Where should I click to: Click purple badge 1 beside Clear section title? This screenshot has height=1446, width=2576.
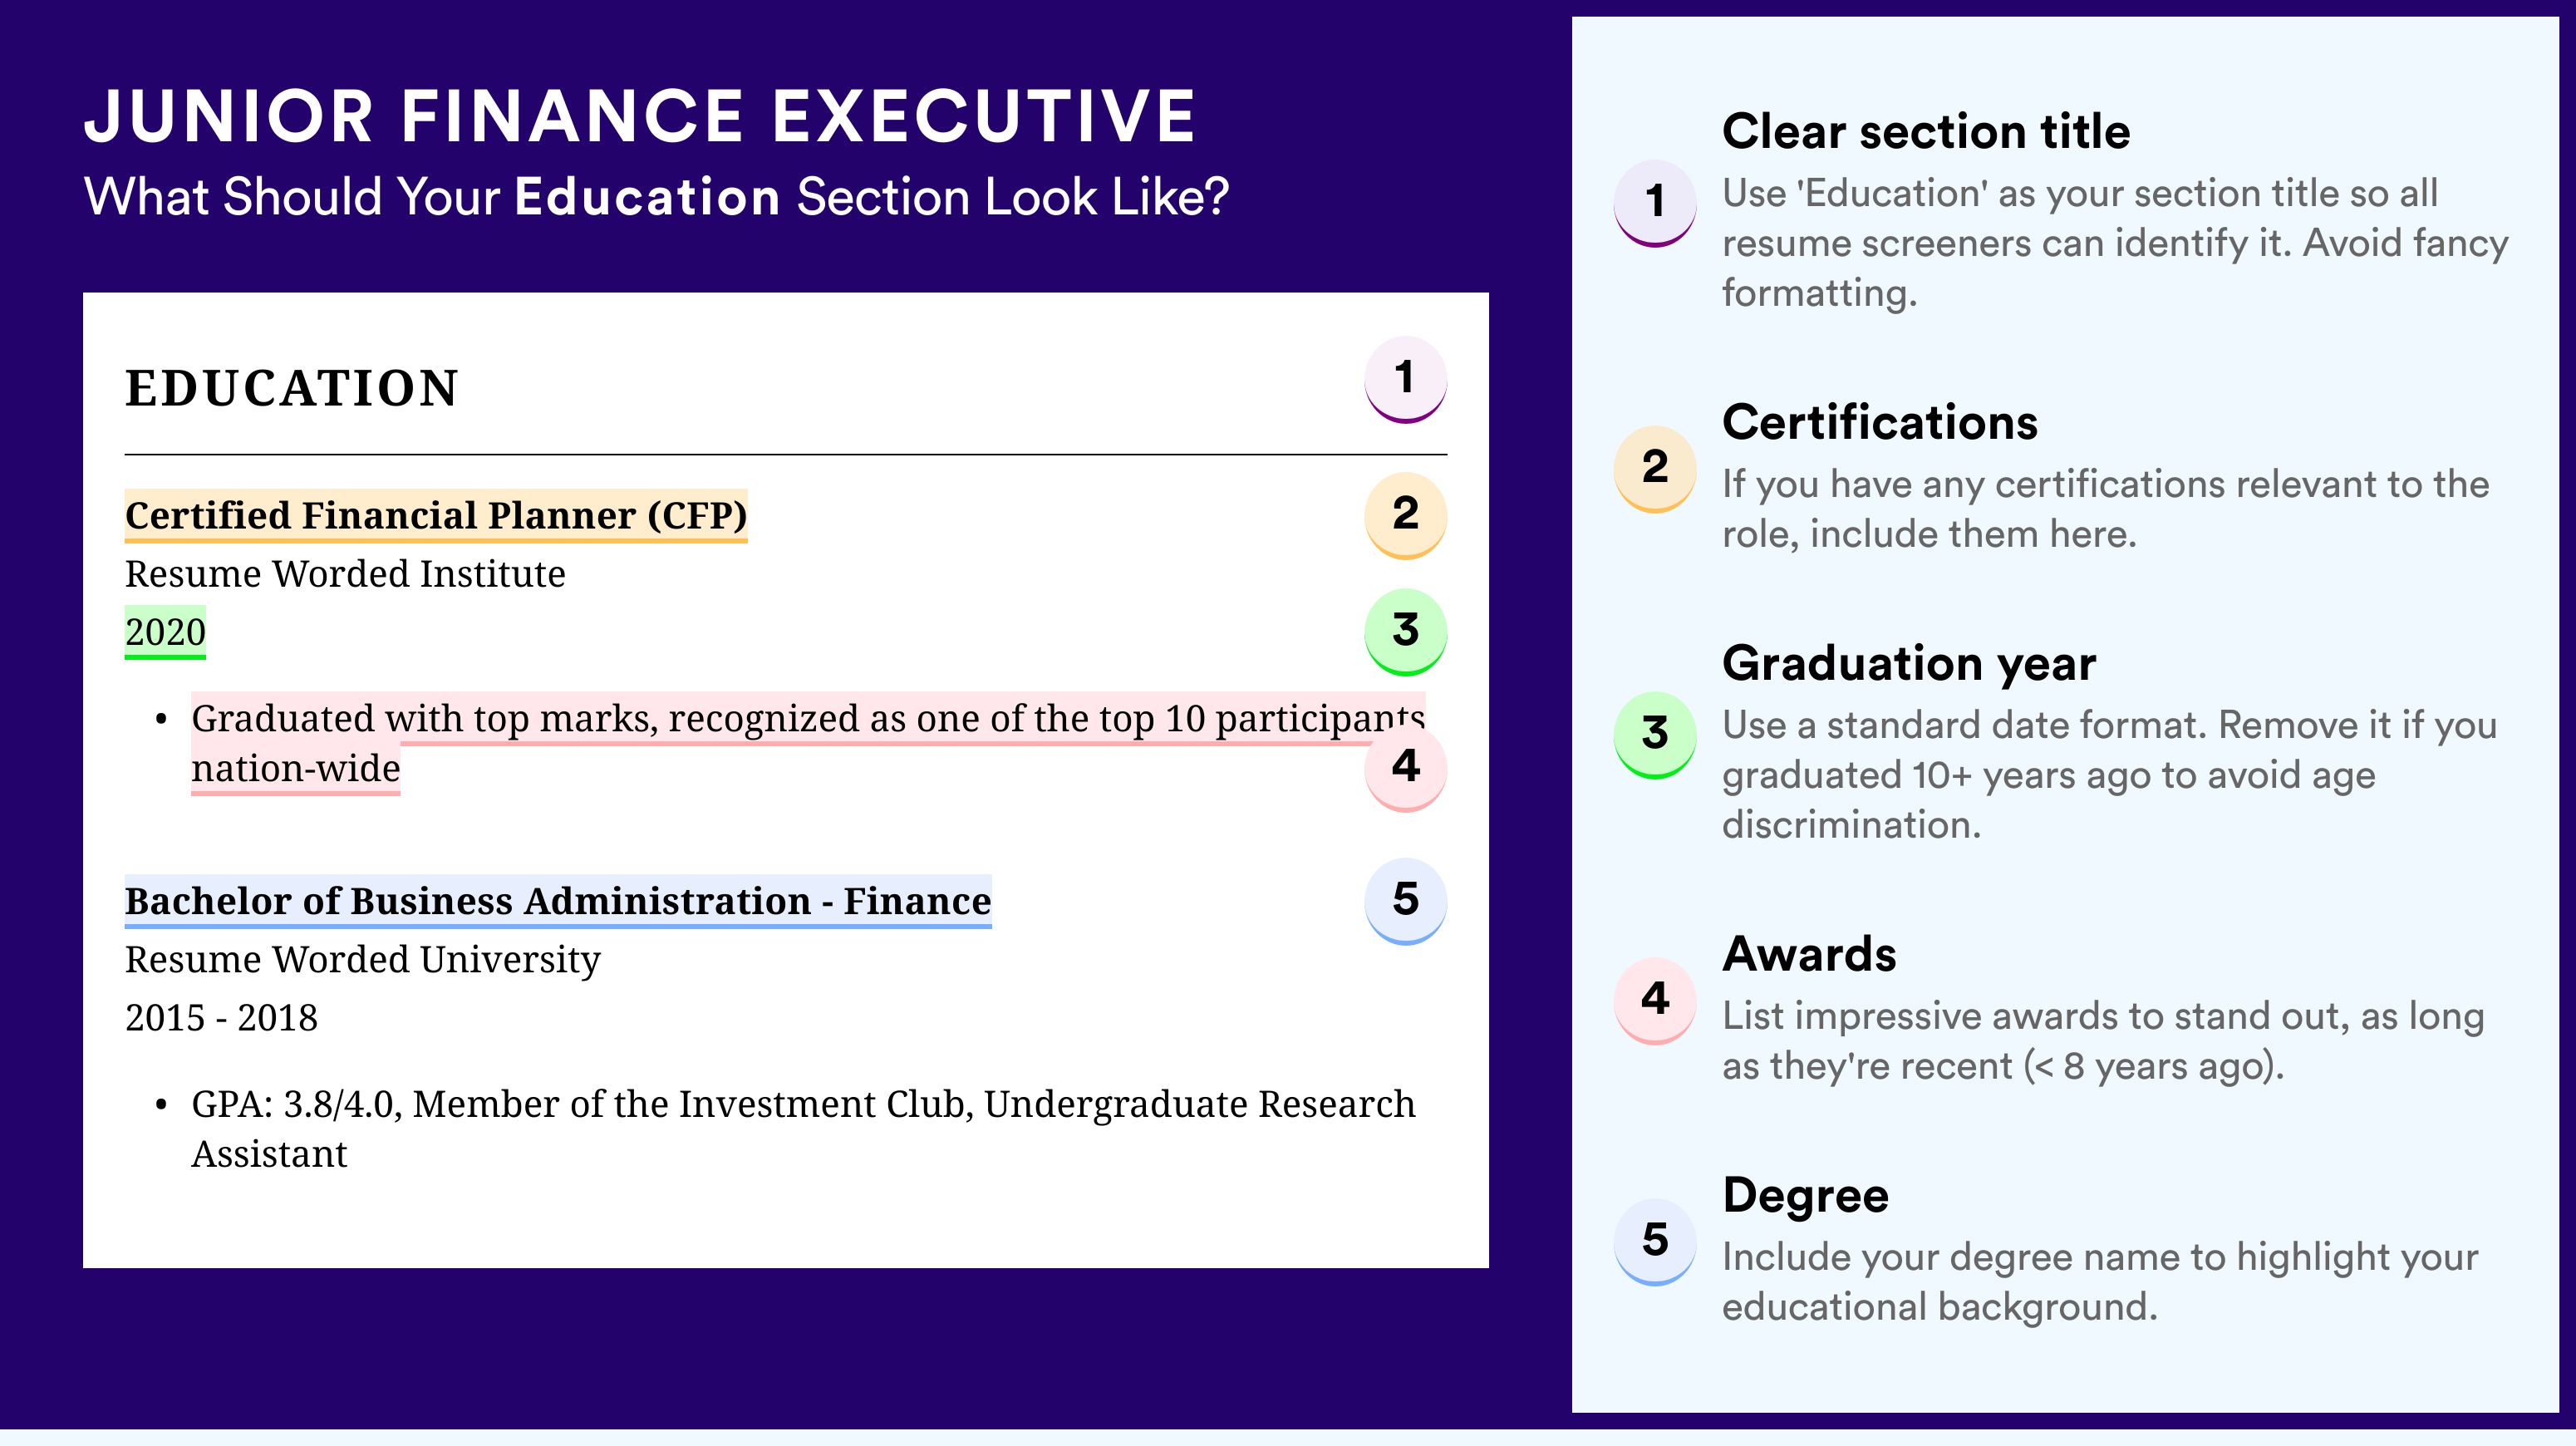(x=1655, y=202)
